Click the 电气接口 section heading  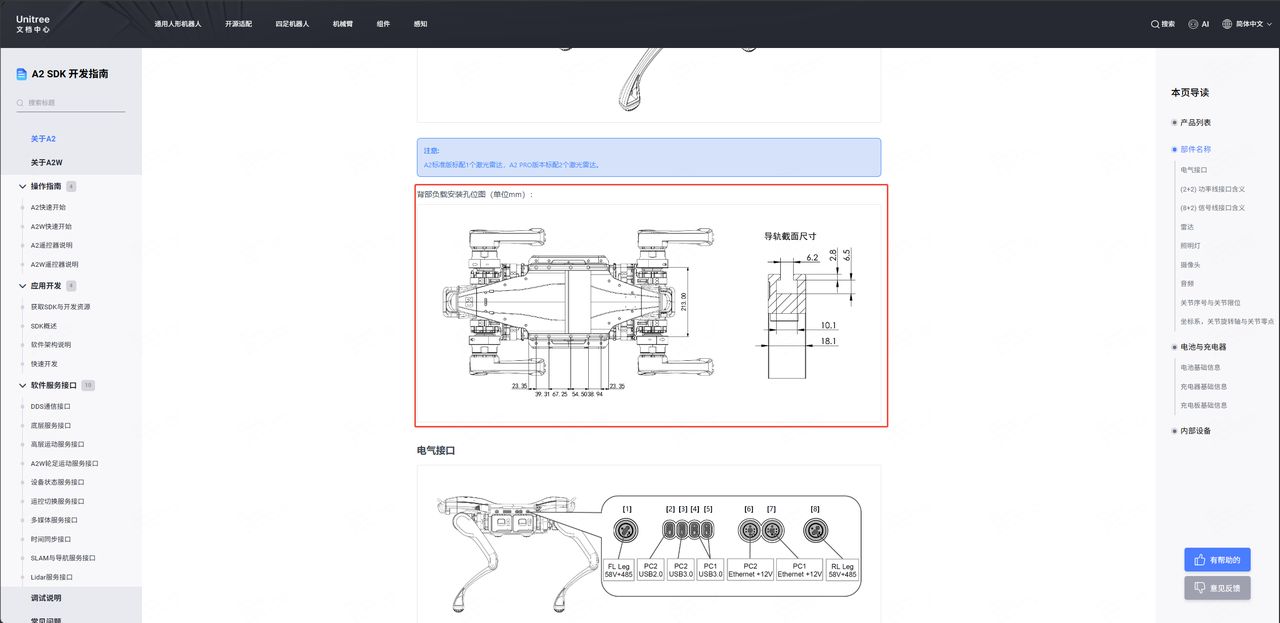[x=436, y=451]
